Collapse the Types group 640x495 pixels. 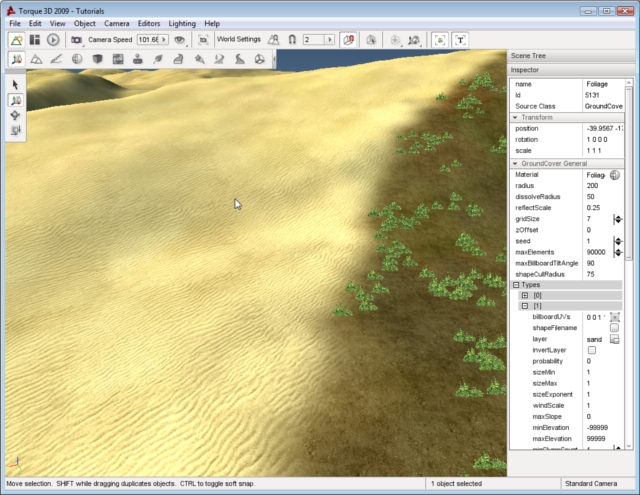(517, 285)
